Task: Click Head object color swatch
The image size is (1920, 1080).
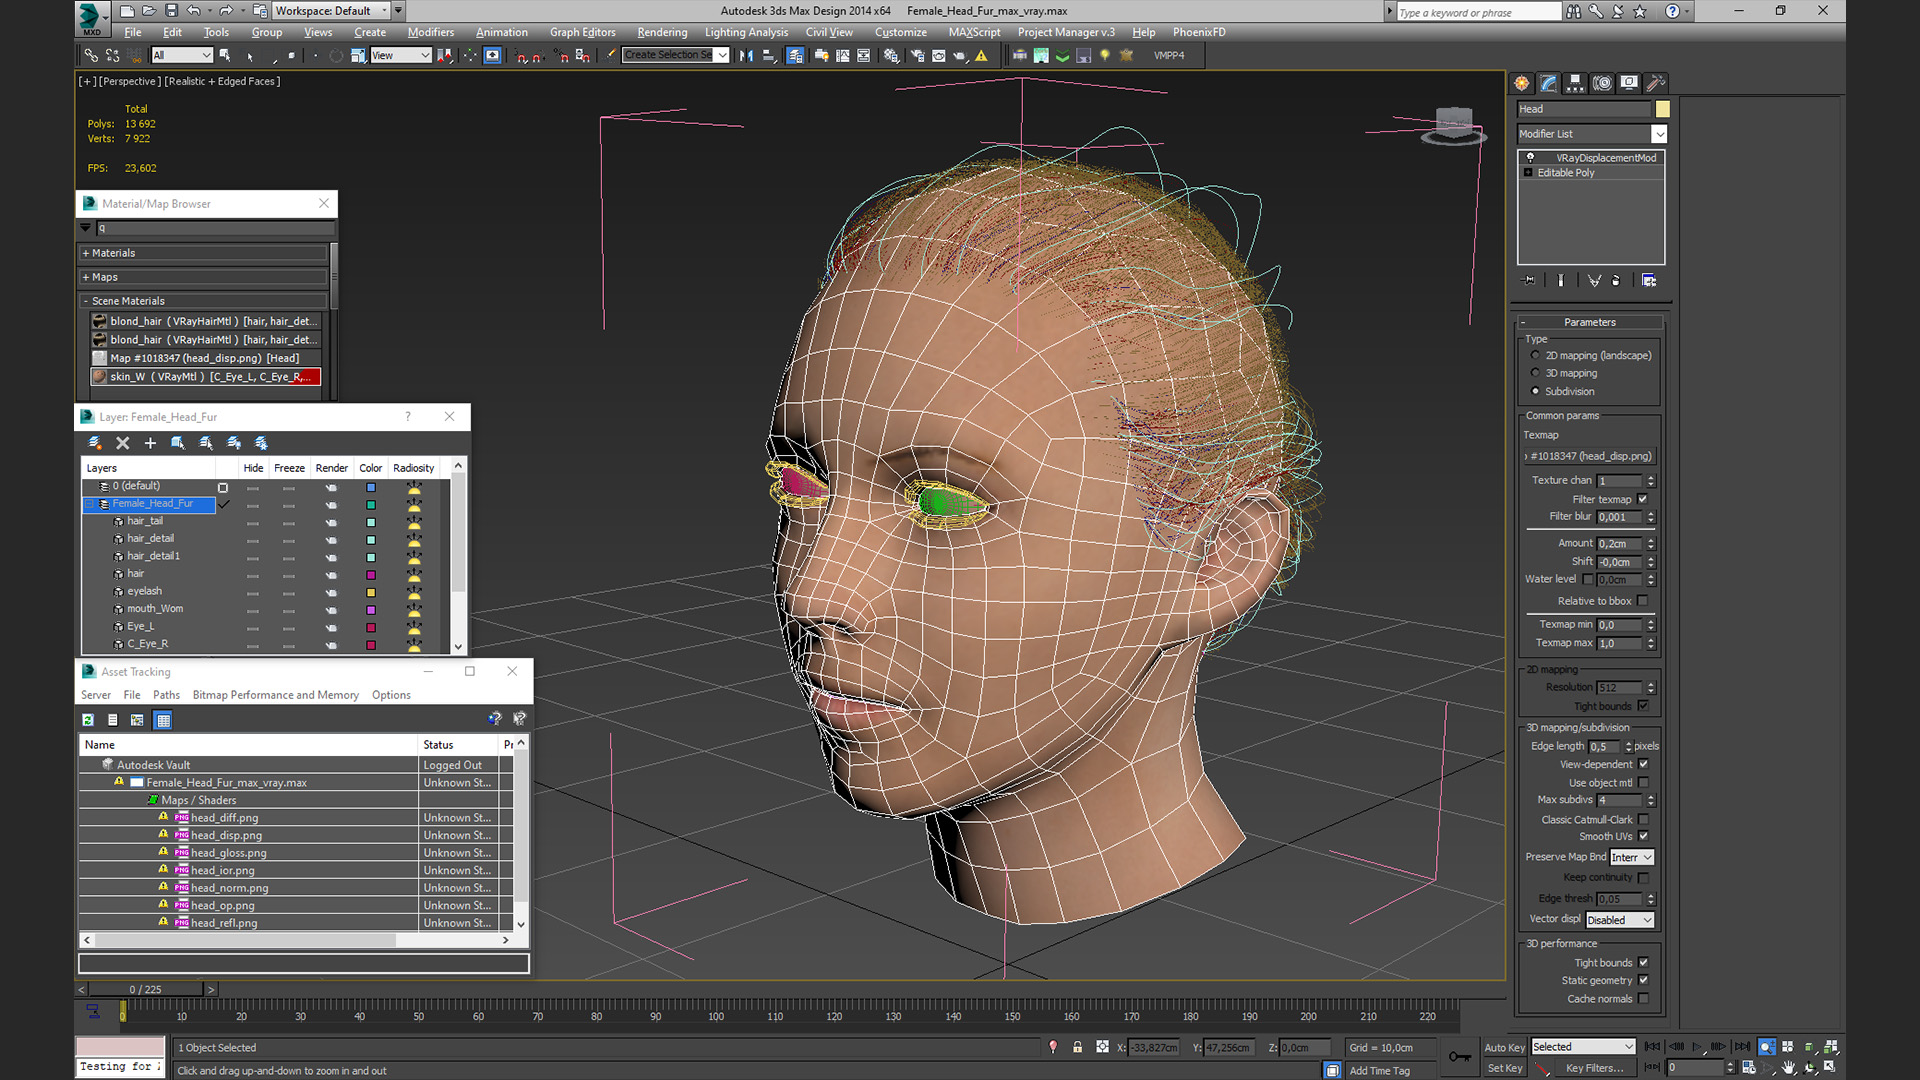Action: (x=1662, y=109)
